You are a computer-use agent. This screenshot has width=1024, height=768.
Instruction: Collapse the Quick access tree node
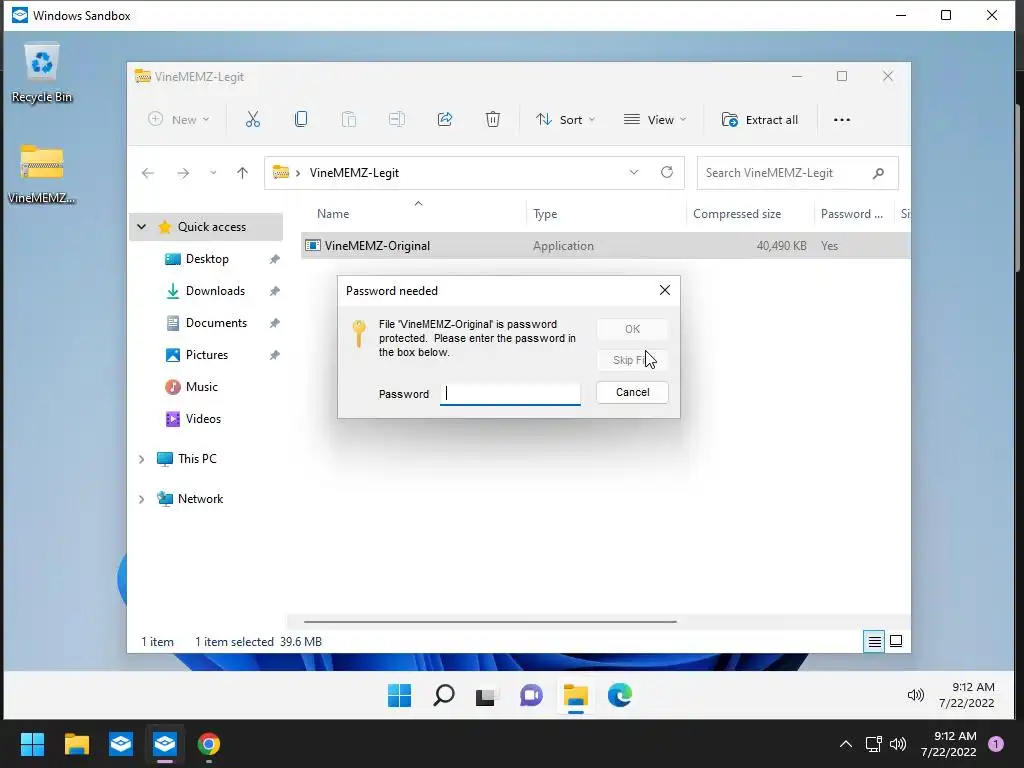point(142,227)
